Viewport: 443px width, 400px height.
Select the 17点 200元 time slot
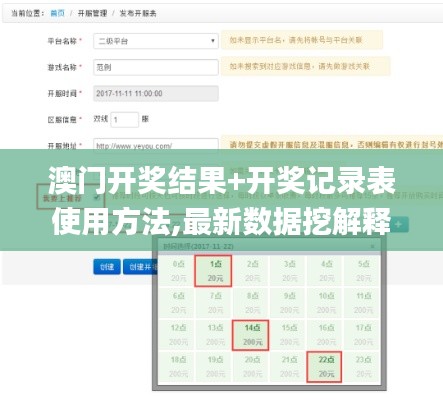click(x=362, y=335)
